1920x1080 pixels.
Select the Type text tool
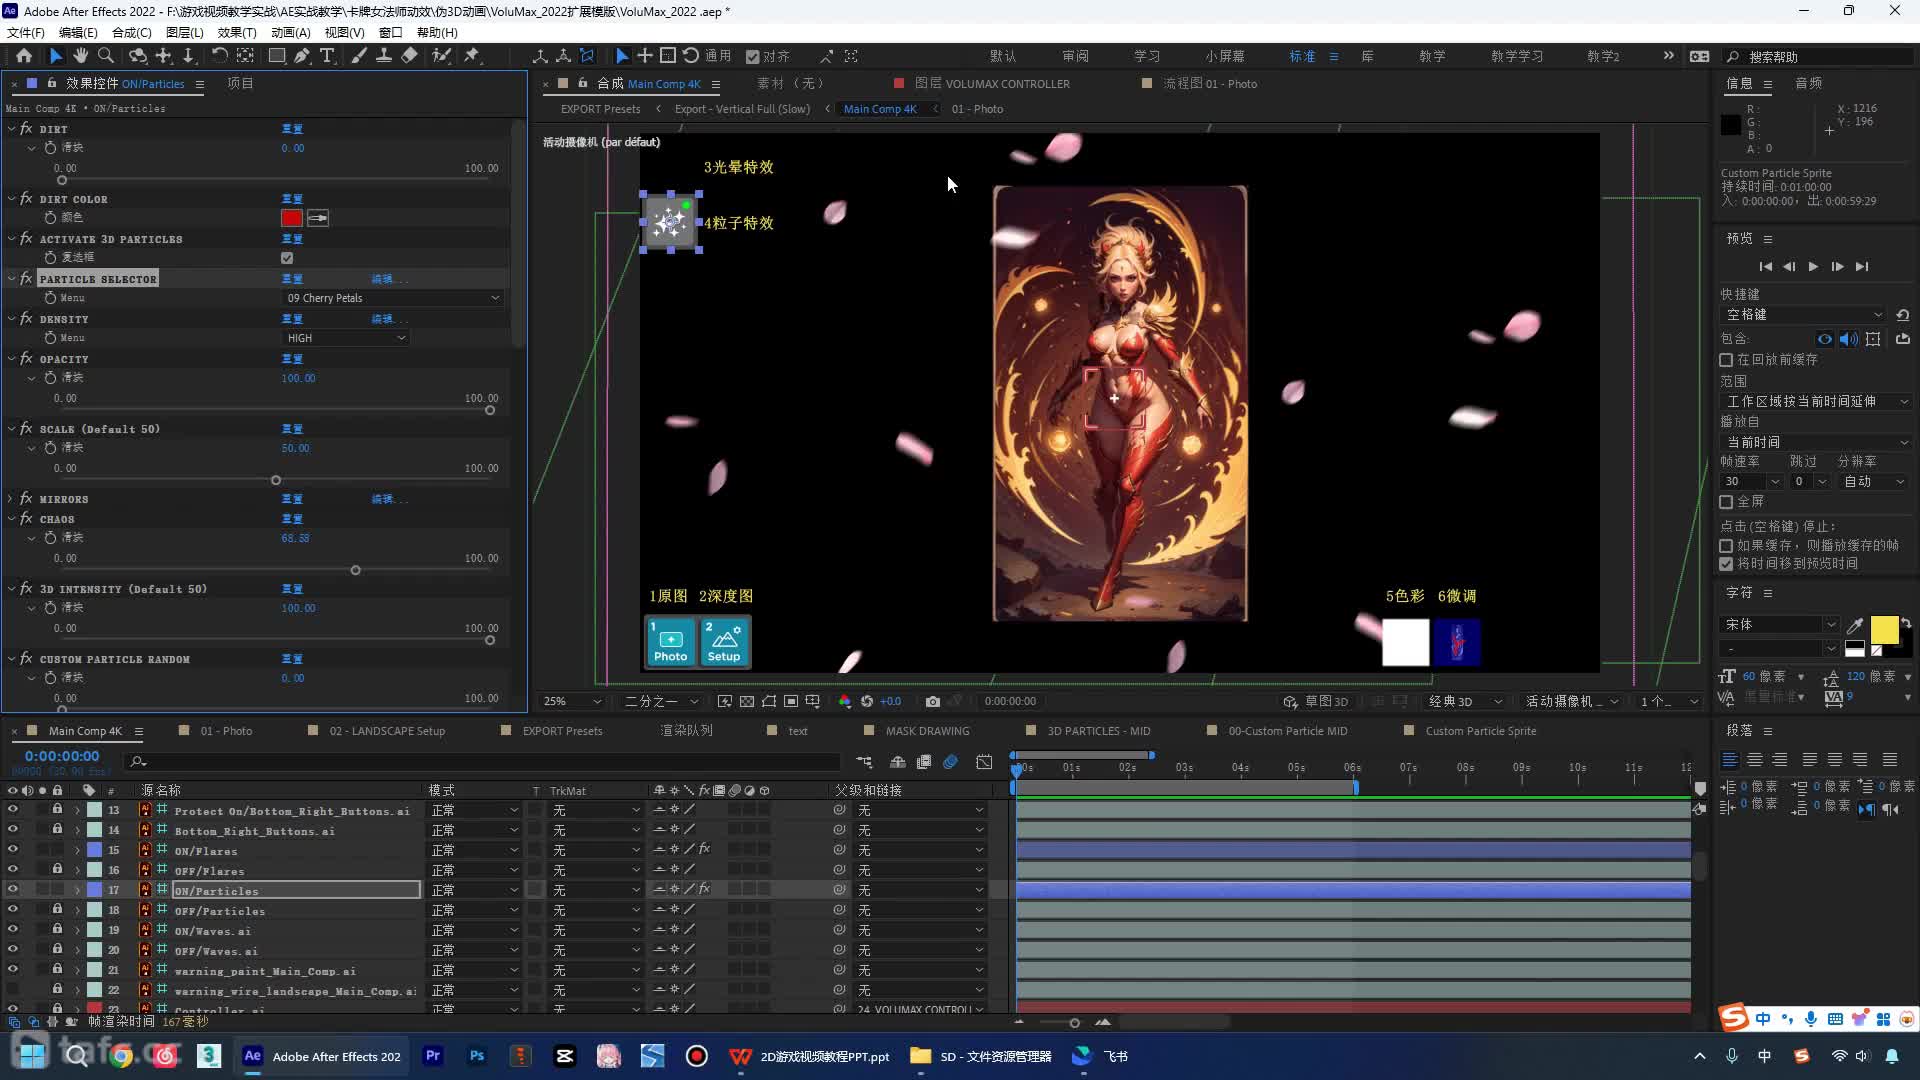(327, 56)
